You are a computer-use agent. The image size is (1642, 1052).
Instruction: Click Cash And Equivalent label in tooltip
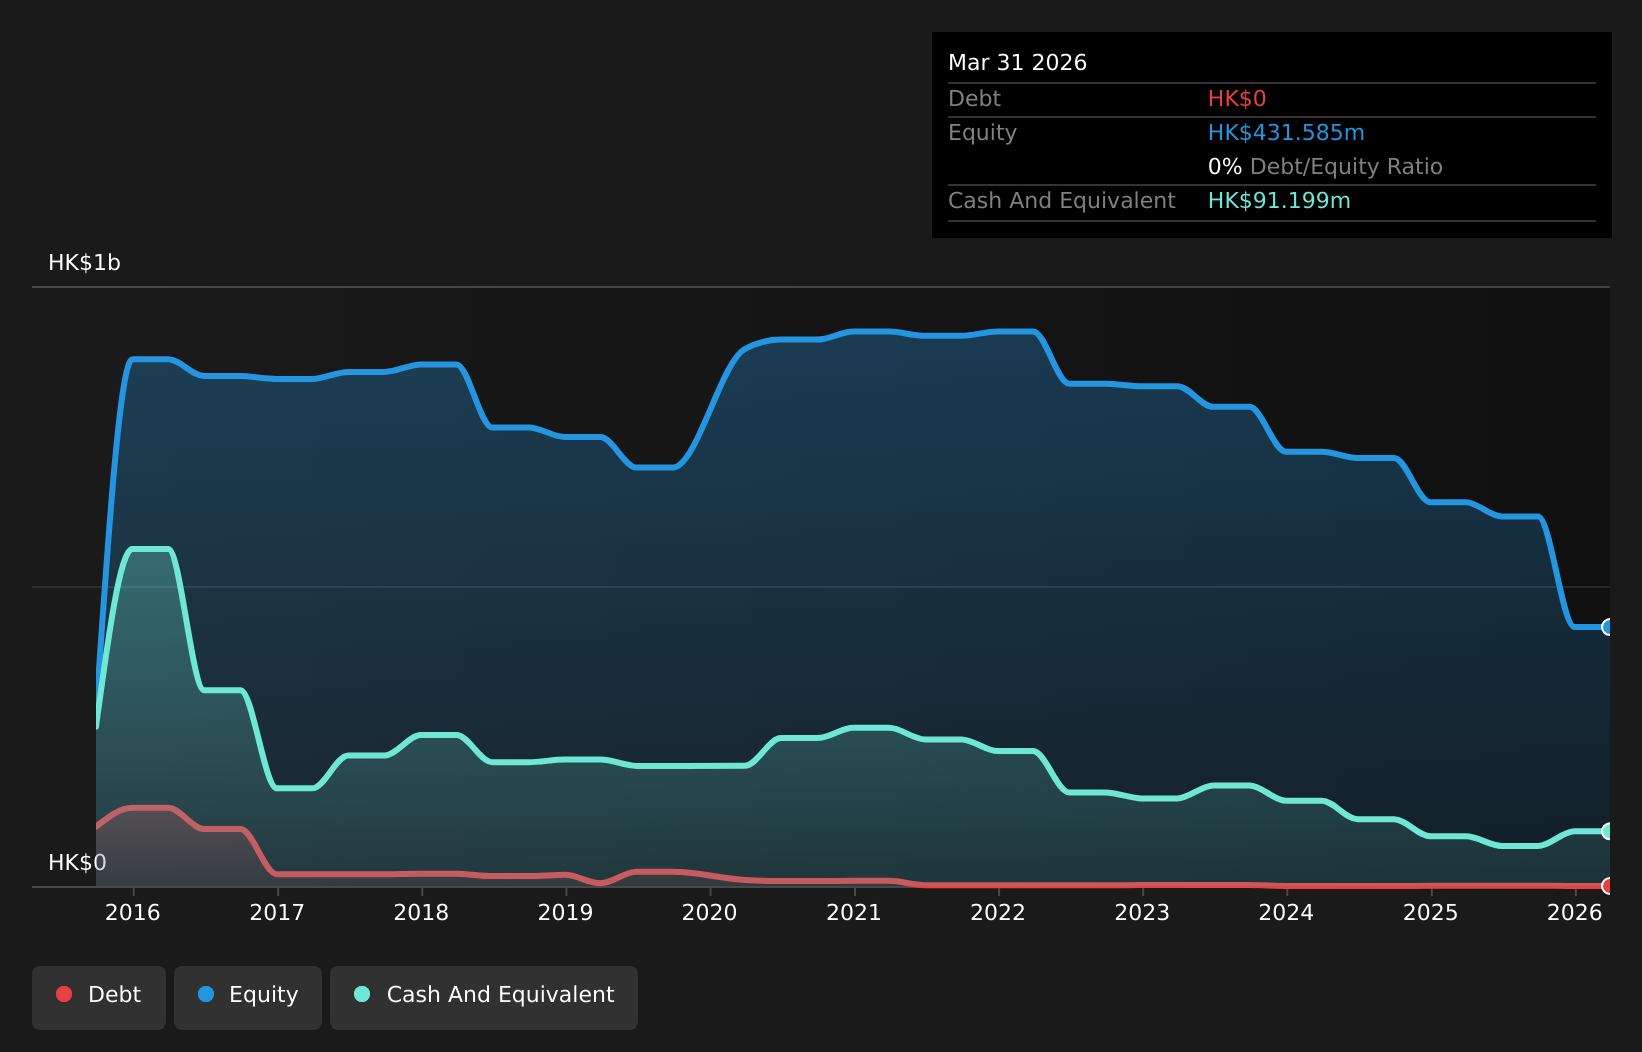coord(1061,201)
